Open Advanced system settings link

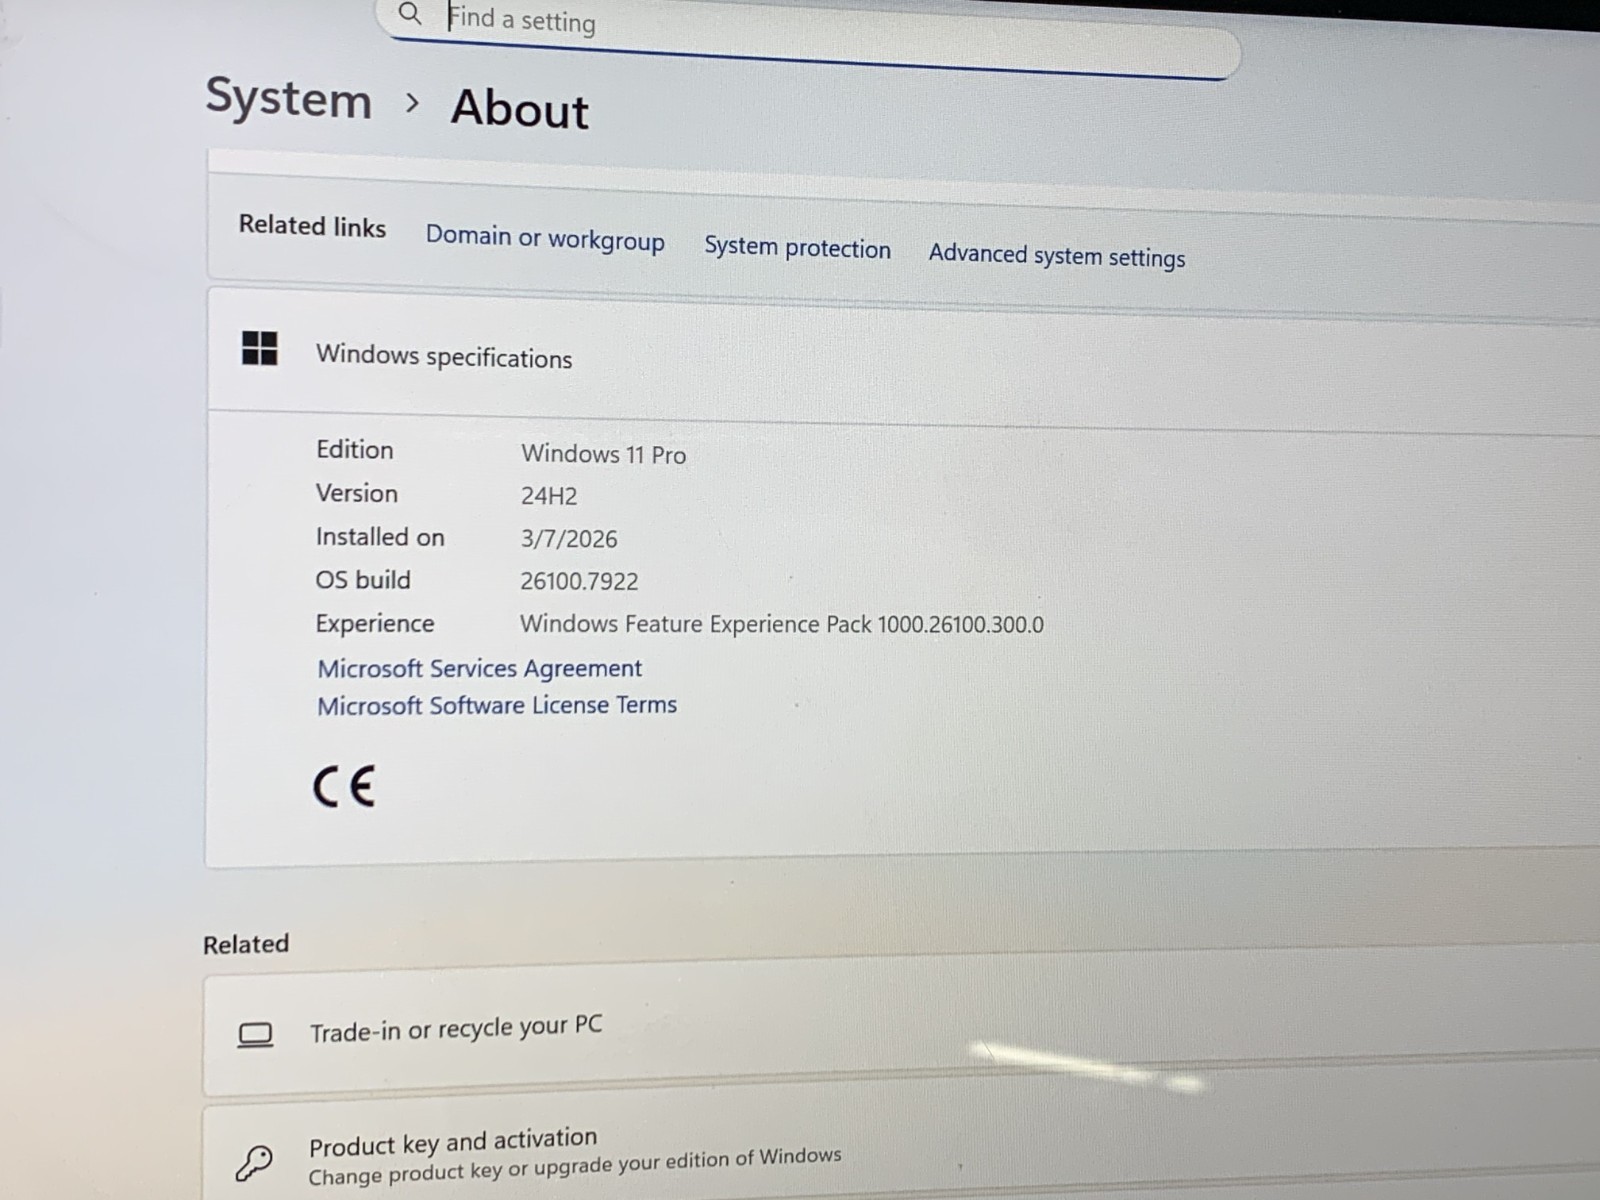point(1056,255)
